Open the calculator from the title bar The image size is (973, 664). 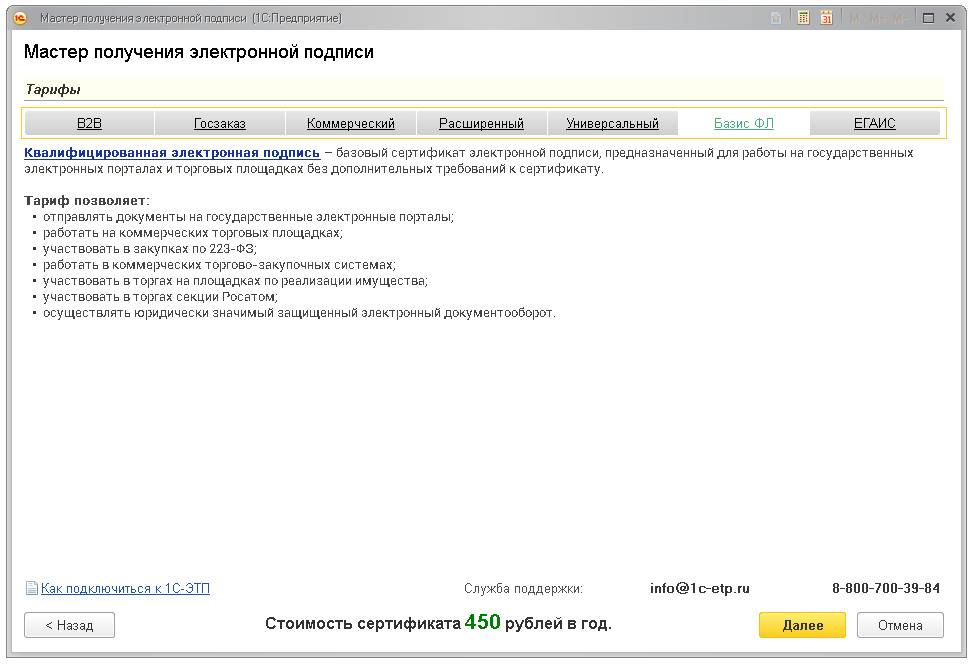coord(803,18)
